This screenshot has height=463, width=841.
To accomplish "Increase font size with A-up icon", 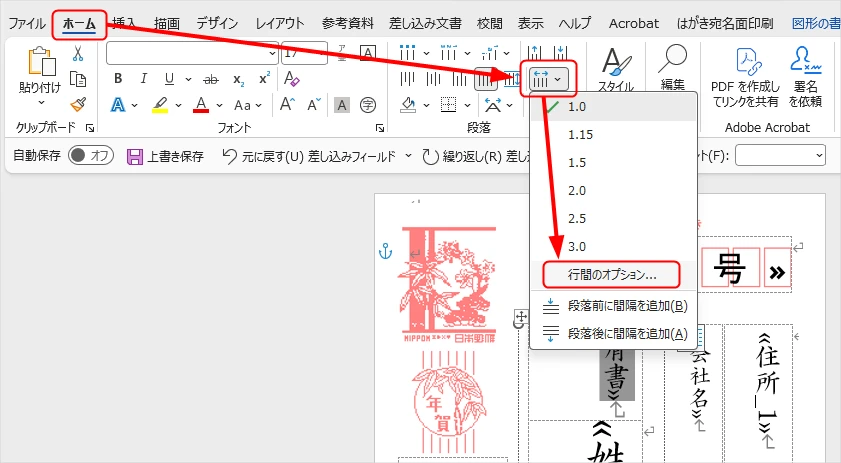I will point(287,105).
